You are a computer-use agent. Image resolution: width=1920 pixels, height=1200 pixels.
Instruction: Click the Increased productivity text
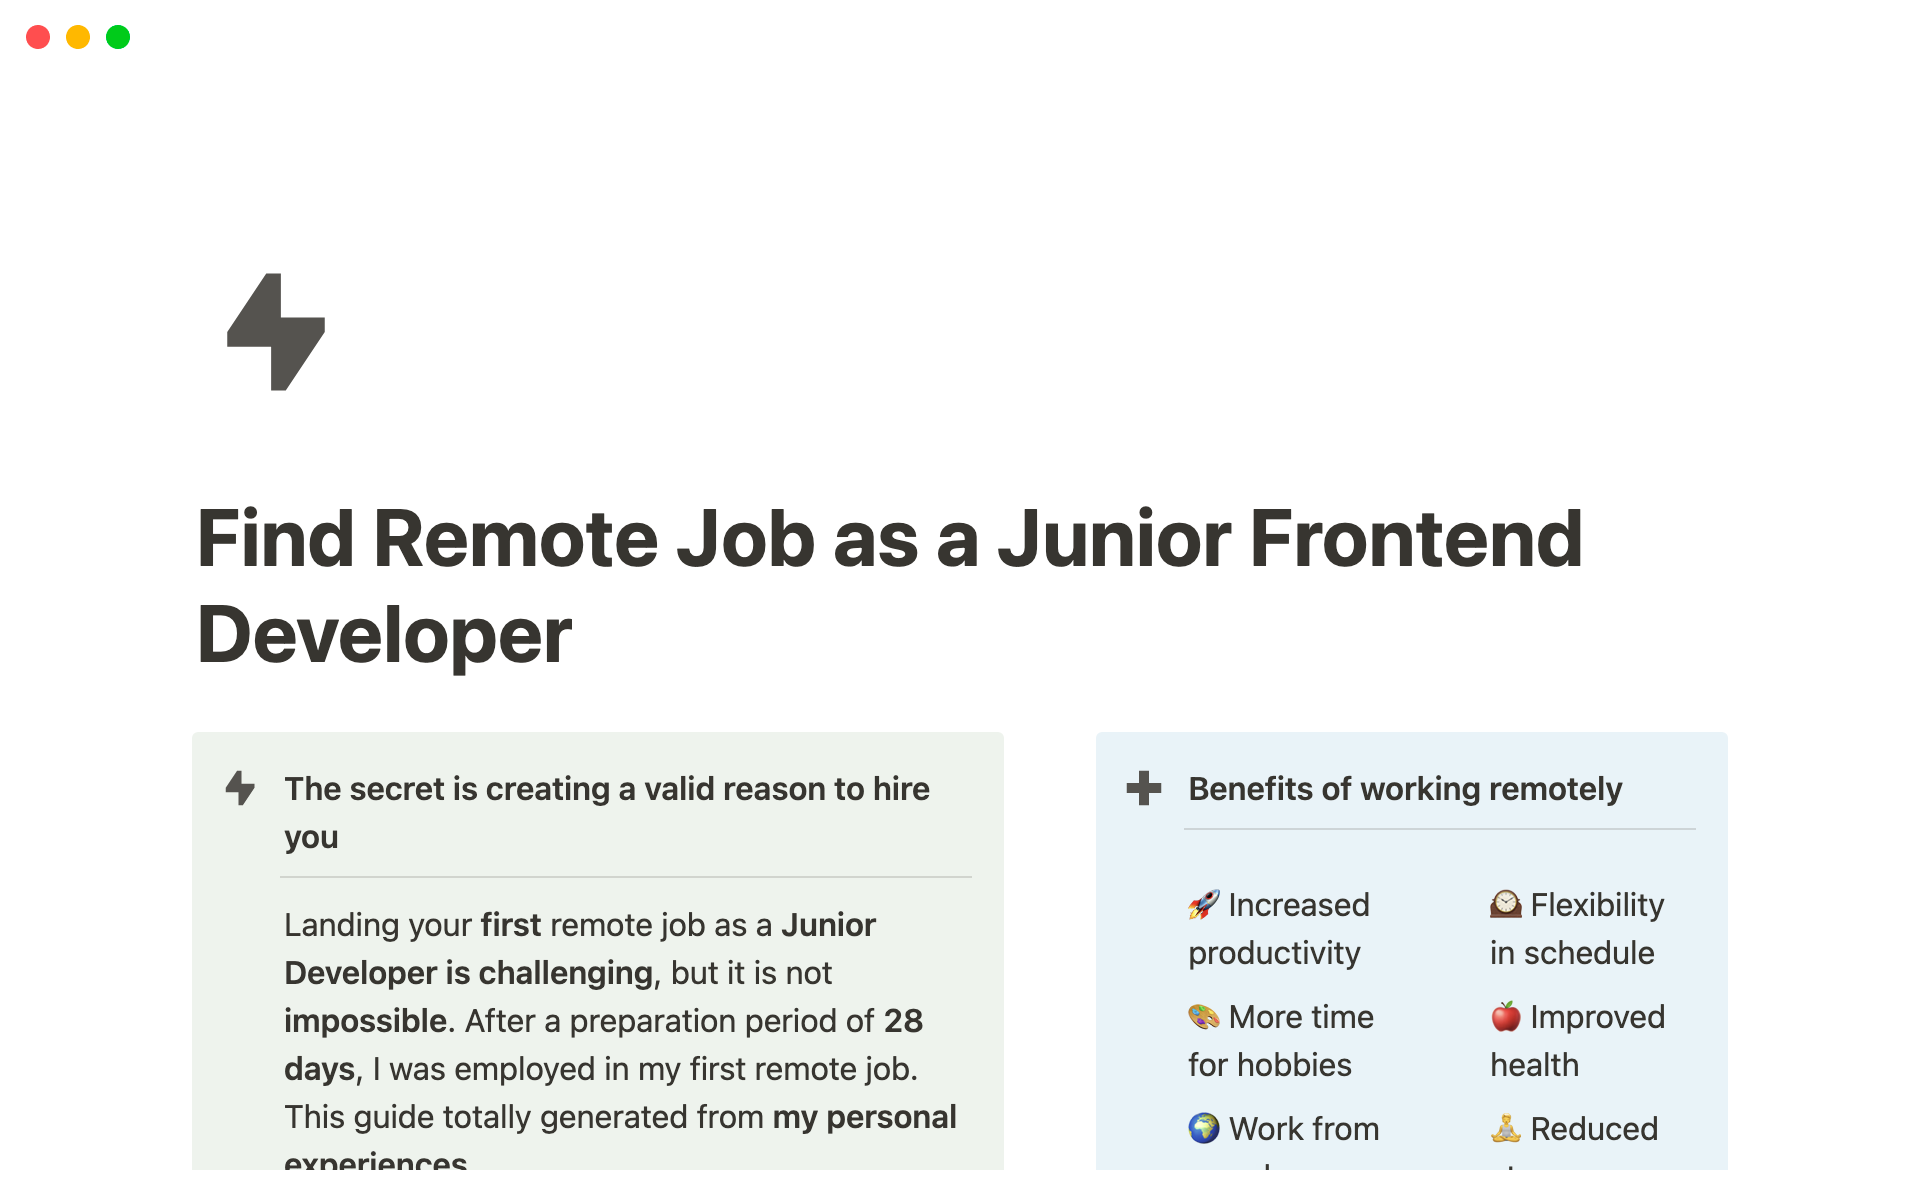click(1279, 929)
